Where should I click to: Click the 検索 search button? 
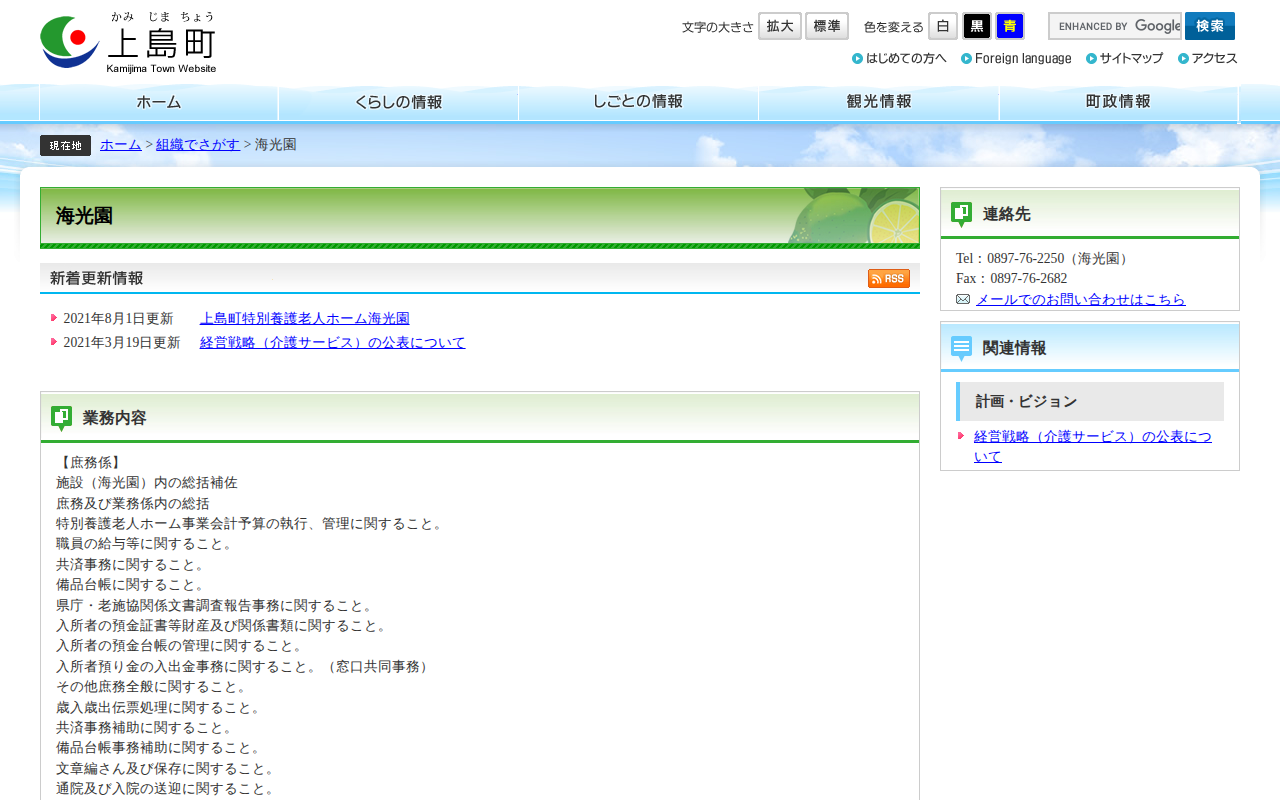[1210, 26]
